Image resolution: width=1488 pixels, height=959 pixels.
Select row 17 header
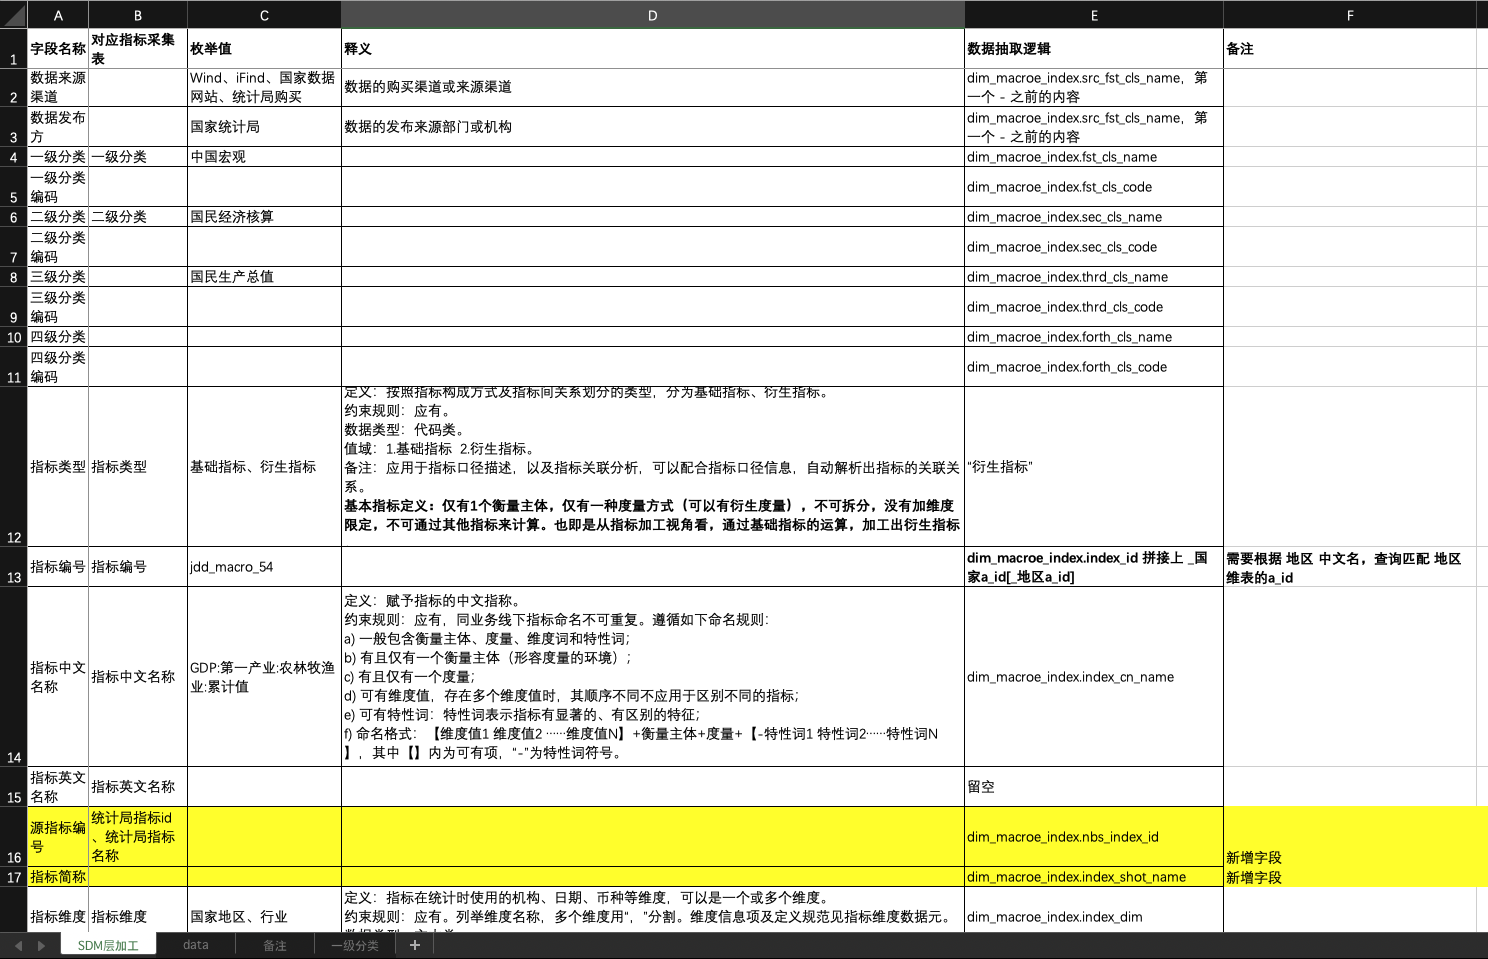tap(14, 877)
